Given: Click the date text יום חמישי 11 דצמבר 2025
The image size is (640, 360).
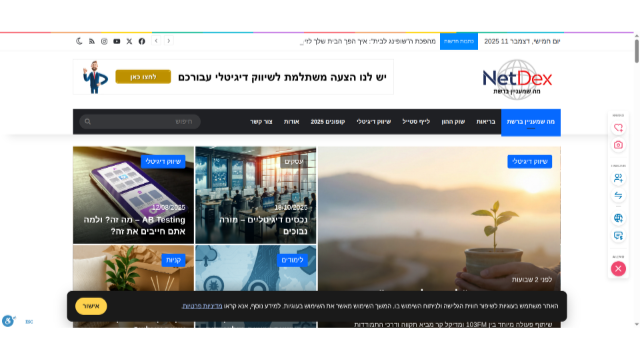Looking at the screenshot, I should click(522, 41).
